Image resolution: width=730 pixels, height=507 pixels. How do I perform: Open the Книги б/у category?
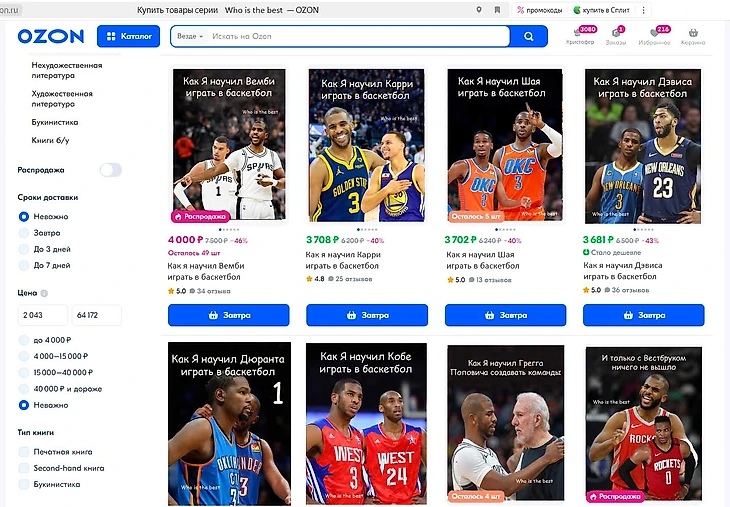pos(50,140)
